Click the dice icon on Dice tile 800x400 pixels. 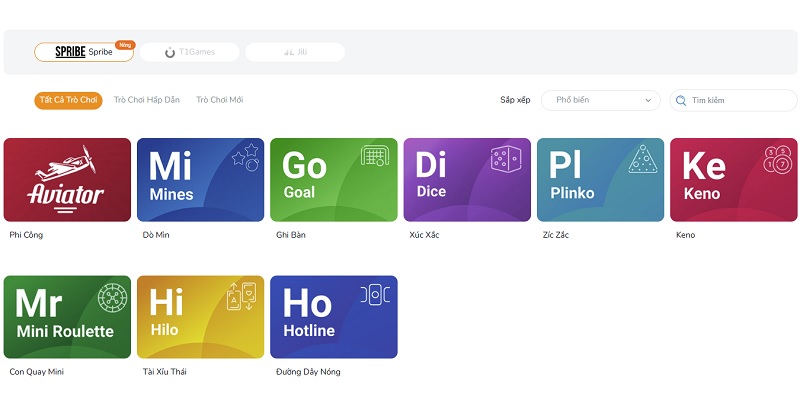[x=506, y=159]
